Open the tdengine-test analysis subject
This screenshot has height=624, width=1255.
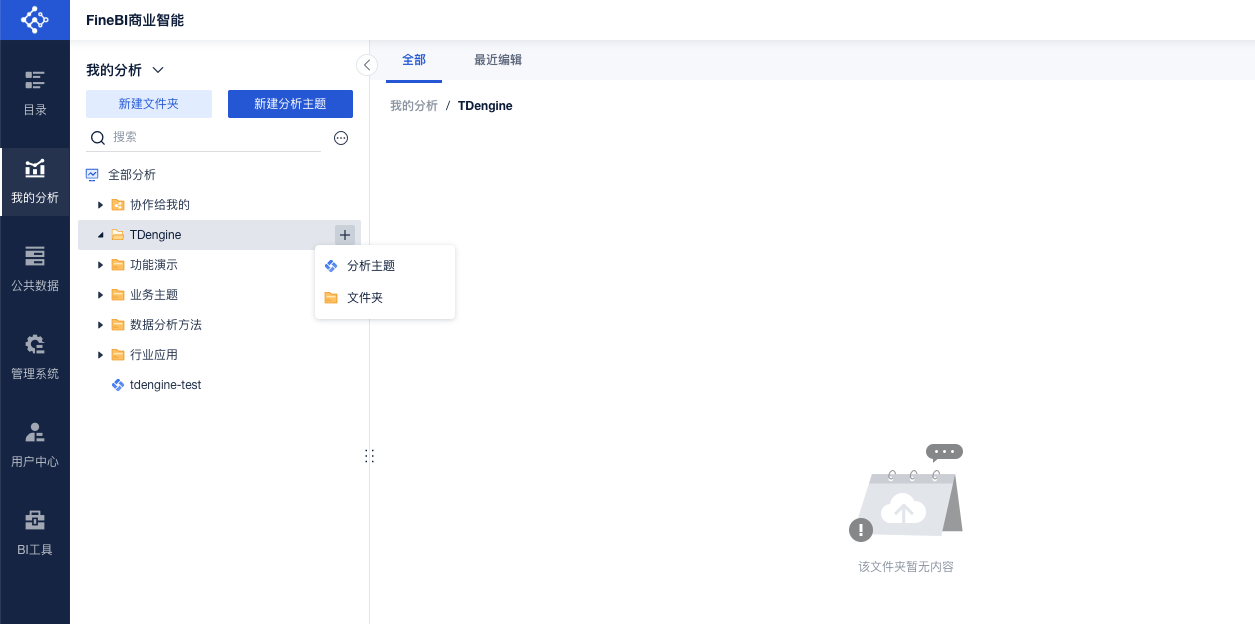tap(165, 385)
